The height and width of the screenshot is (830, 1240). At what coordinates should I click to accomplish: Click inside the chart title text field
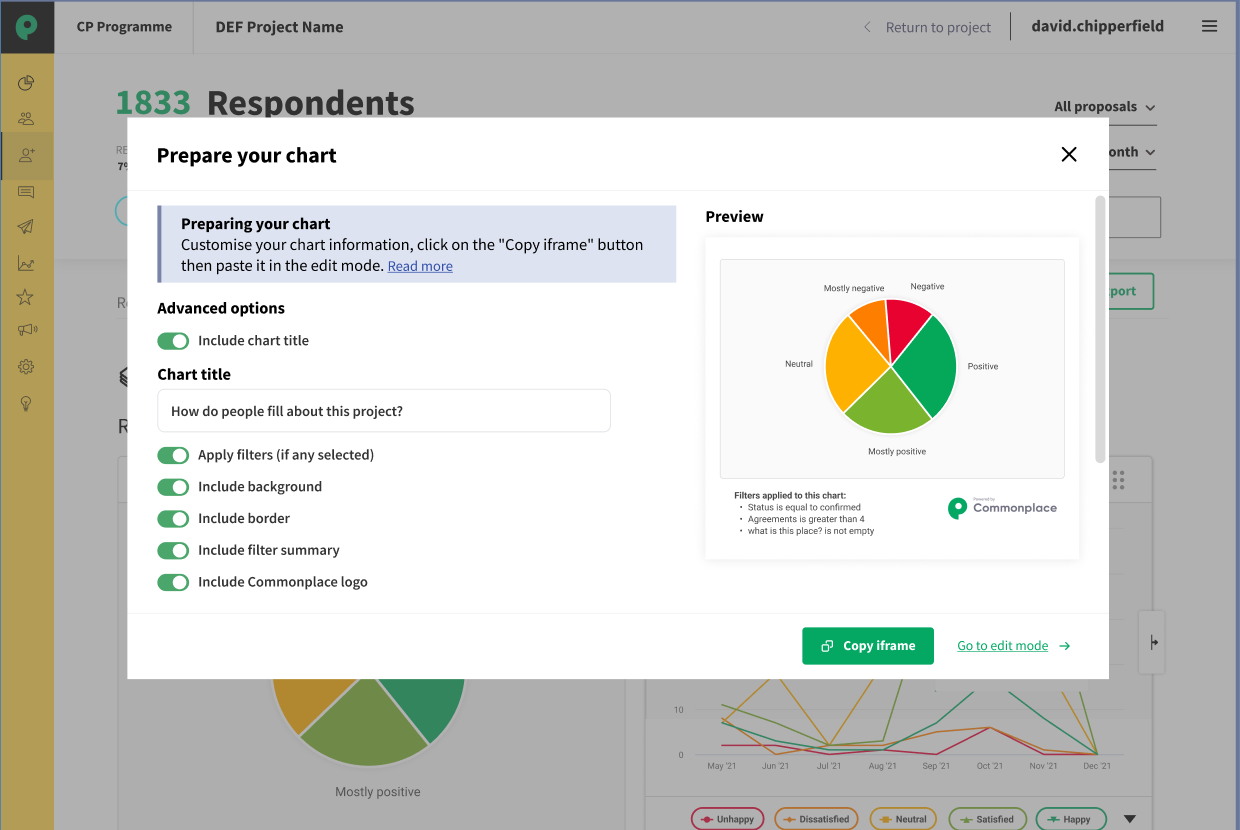(x=383, y=410)
